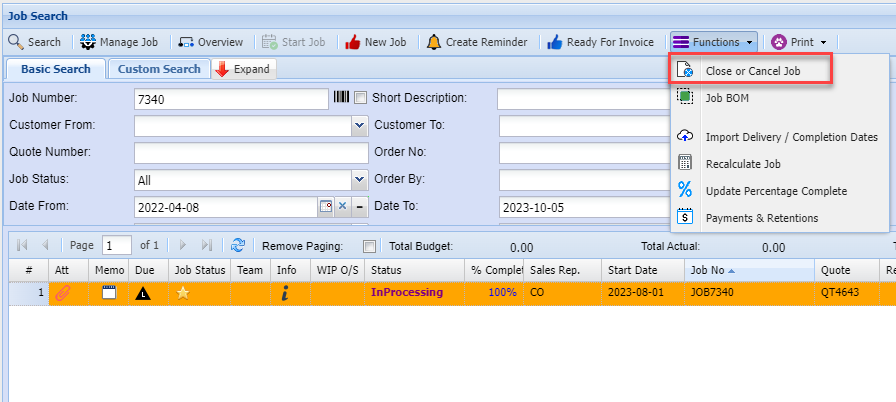This screenshot has width=896, height=402.
Task: Open the Print dropdown menu
Action: 799,42
